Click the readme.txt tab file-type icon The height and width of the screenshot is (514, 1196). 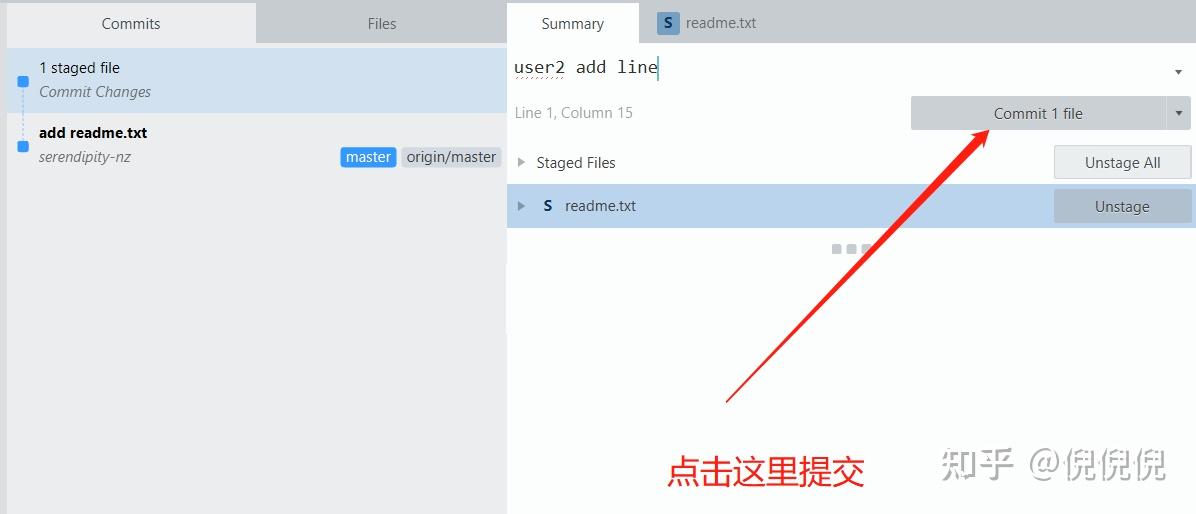coord(668,24)
